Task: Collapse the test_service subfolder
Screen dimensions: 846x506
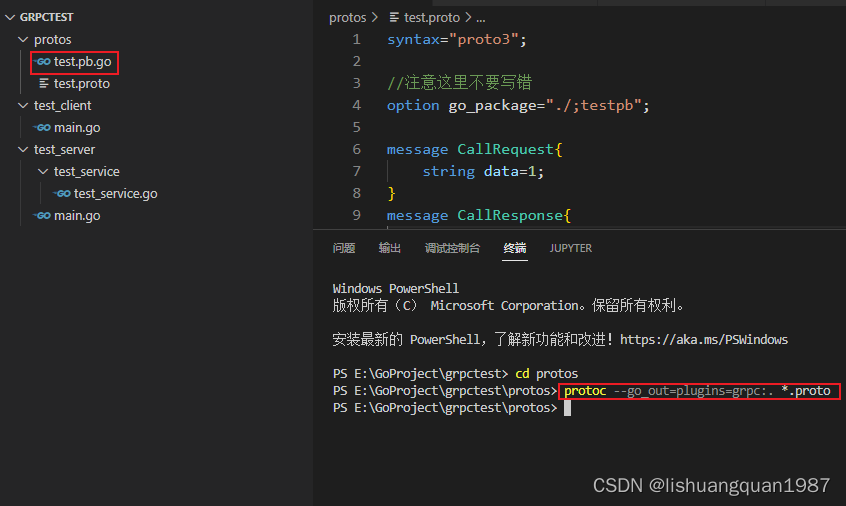Action: 43,172
